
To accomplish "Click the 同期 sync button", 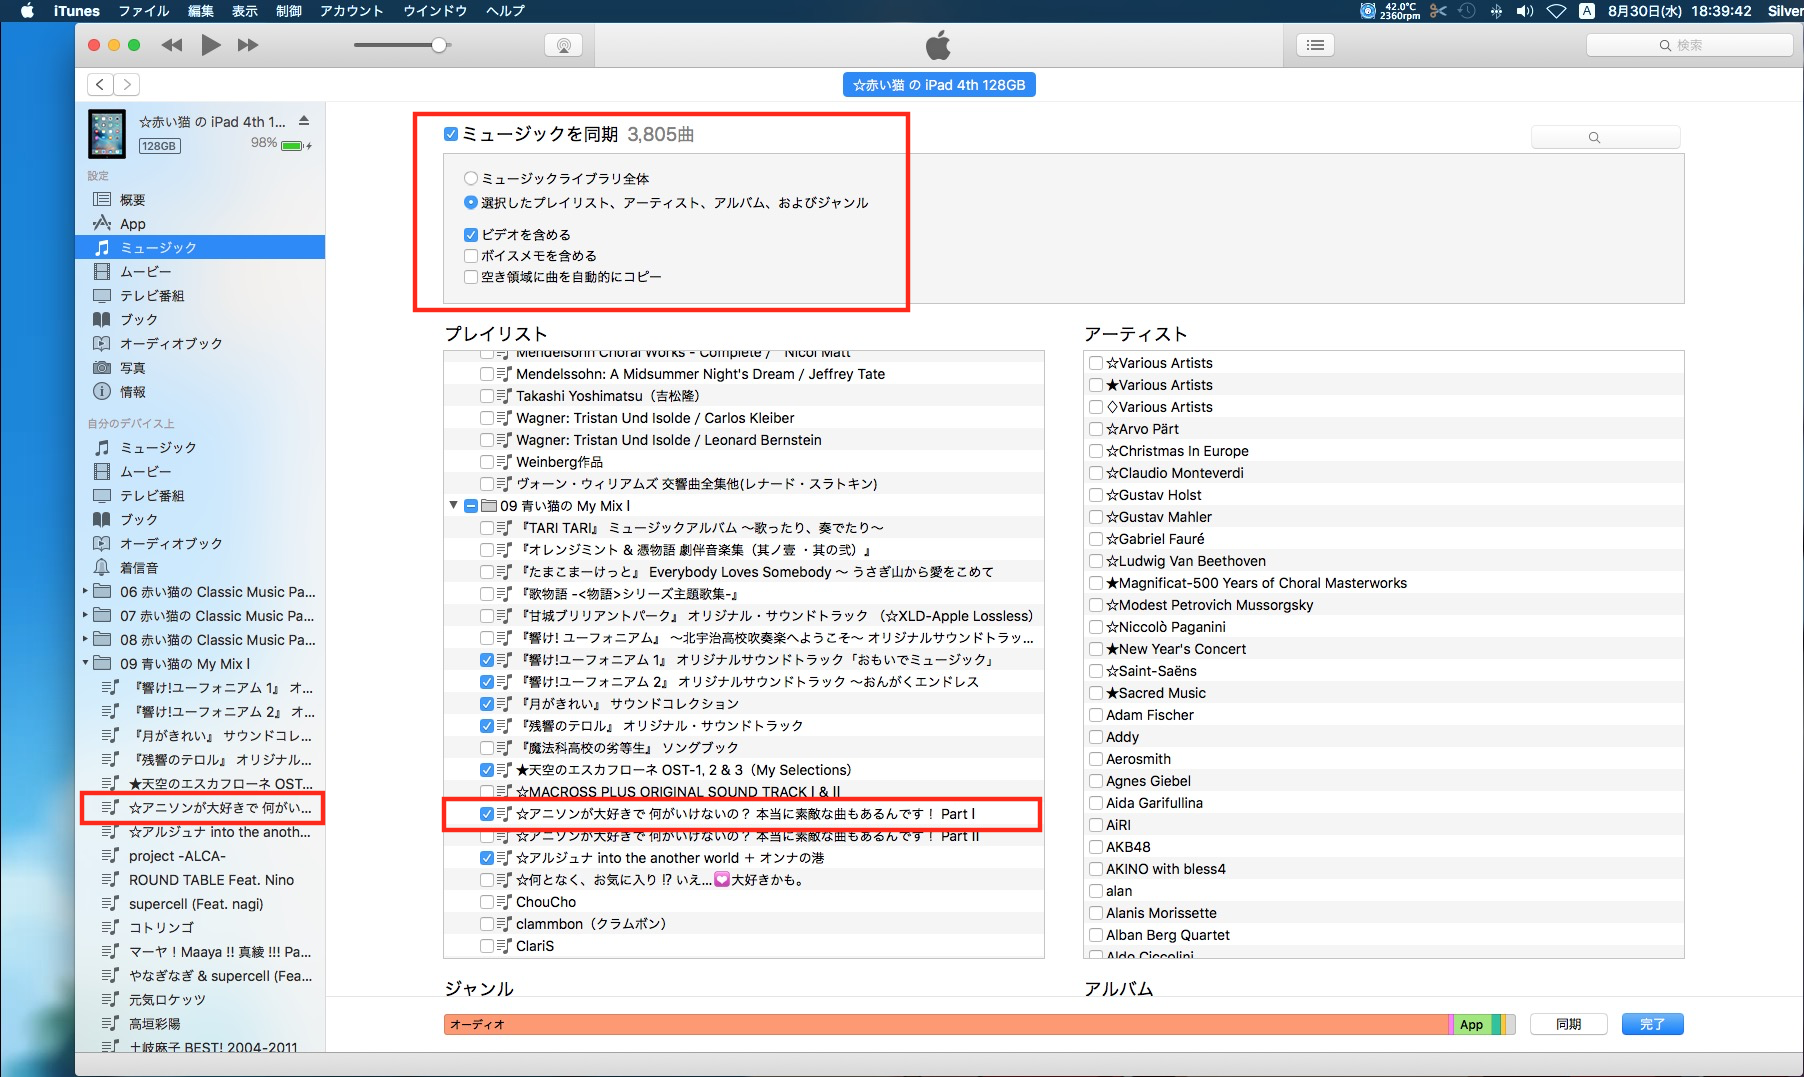I will click(1569, 1024).
